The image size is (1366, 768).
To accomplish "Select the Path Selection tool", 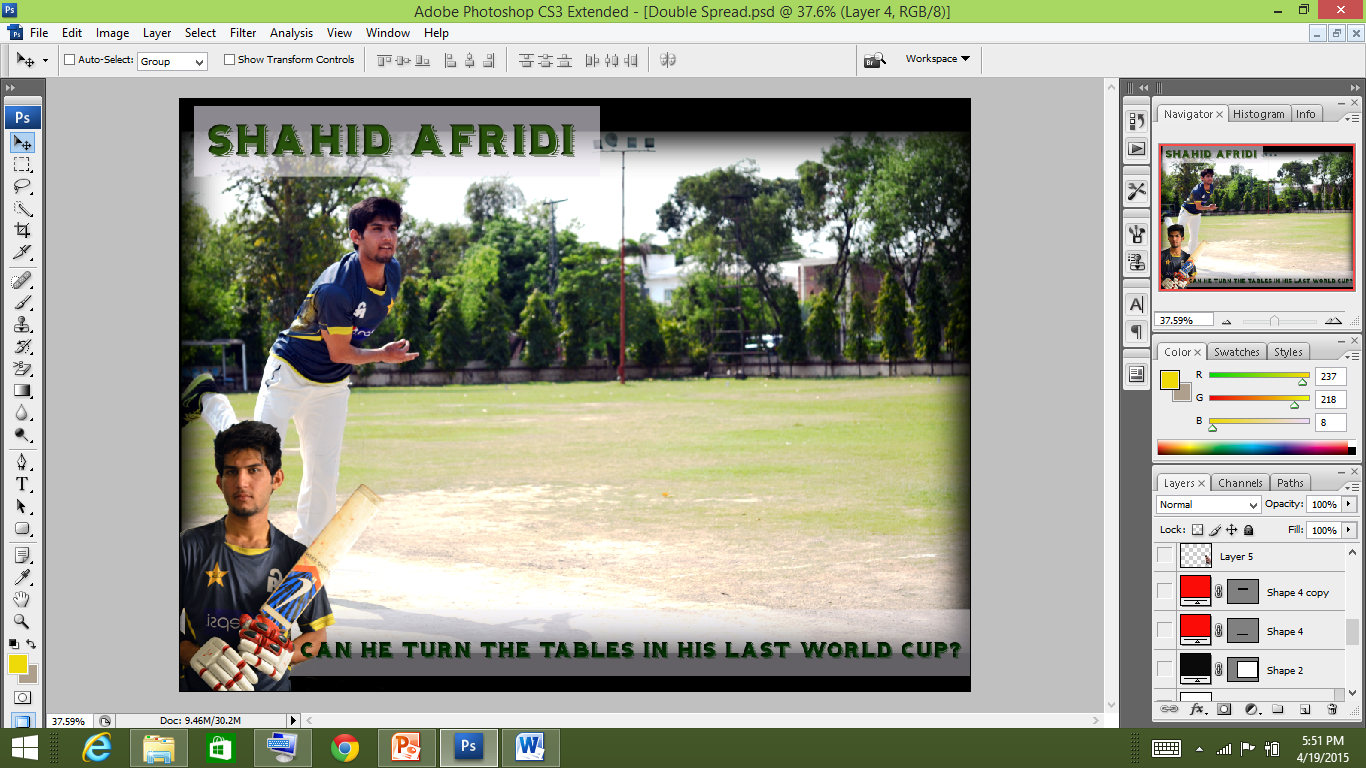I will [x=22, y=506].
